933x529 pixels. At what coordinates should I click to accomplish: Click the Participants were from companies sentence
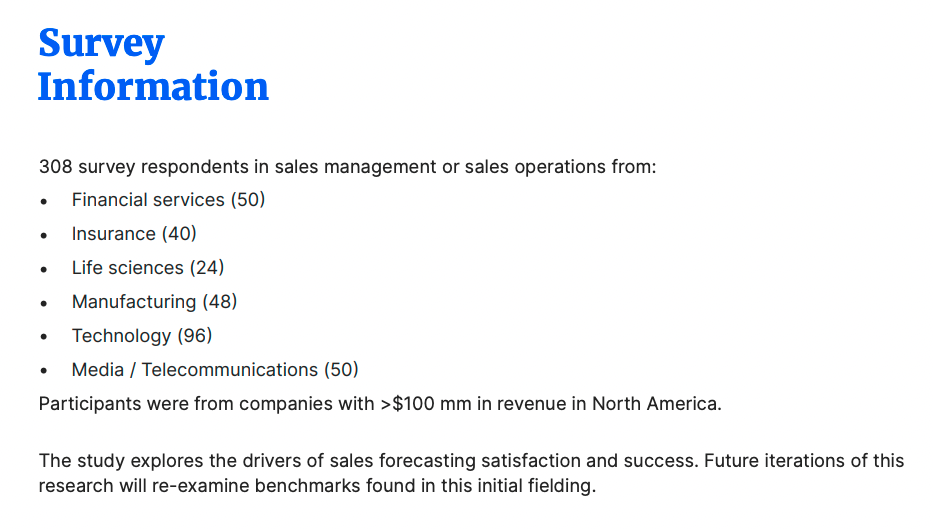point(380,404)
